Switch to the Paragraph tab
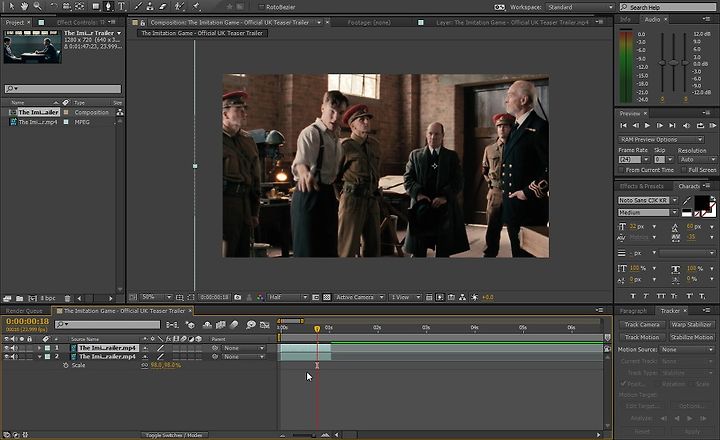Screen dimensions: 720x440 coord(633,311)
